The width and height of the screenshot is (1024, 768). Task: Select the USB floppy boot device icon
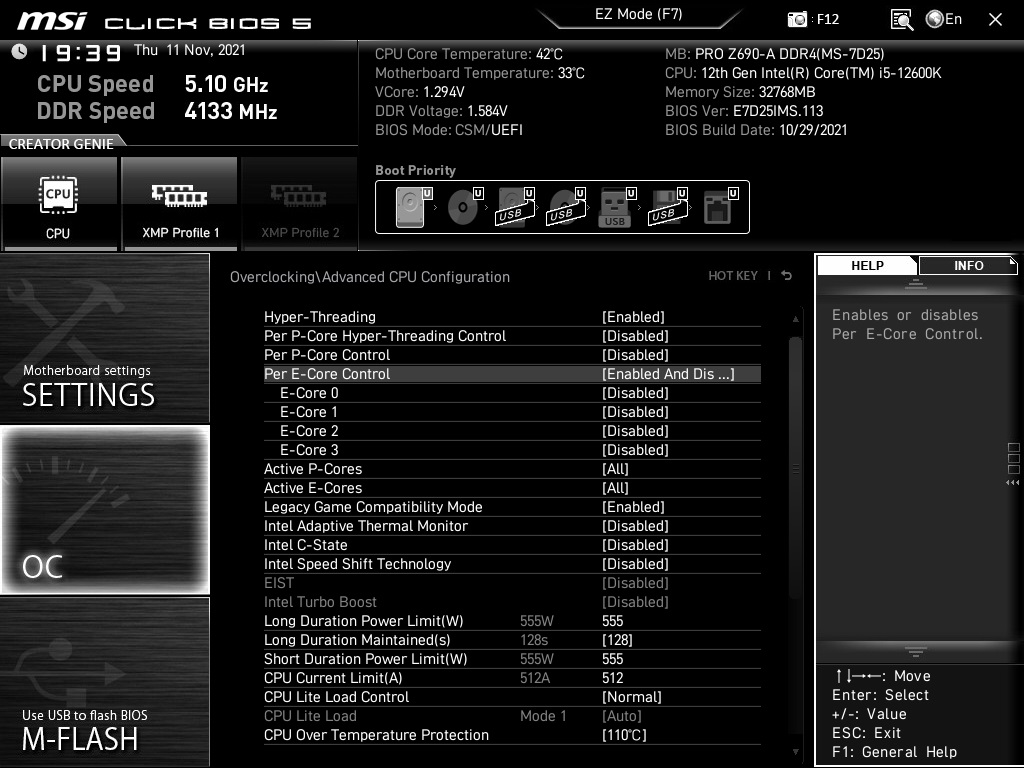click(668, 207)
